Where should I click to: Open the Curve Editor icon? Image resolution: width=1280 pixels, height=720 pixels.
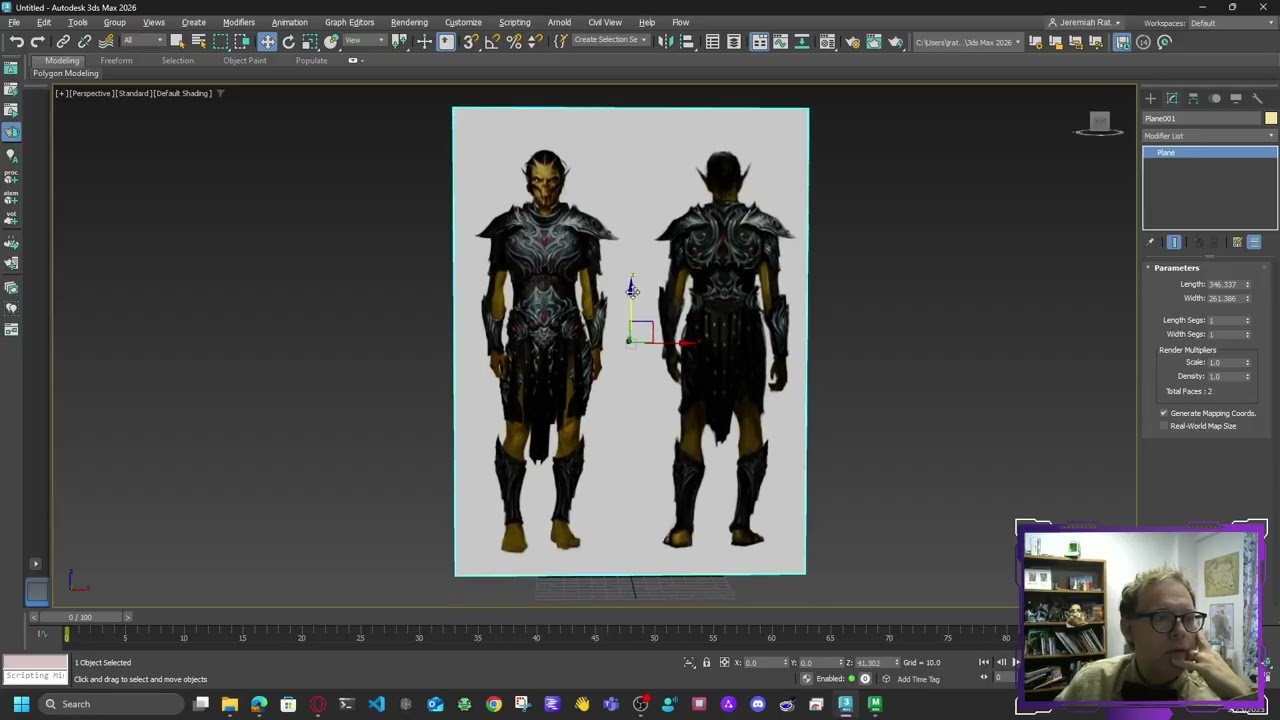pos(781,41)
